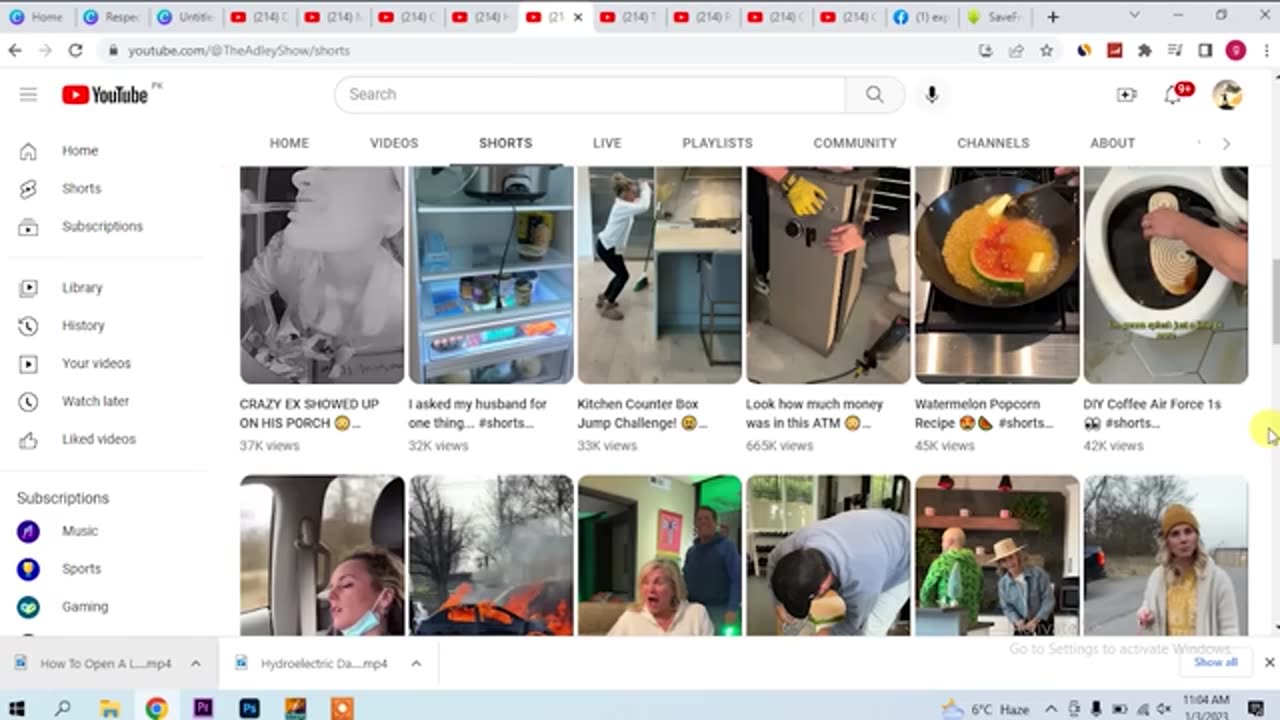Select the SHORTS tab
The width and height of the screenshot is (1280, 720).
[x=505, y=143]
